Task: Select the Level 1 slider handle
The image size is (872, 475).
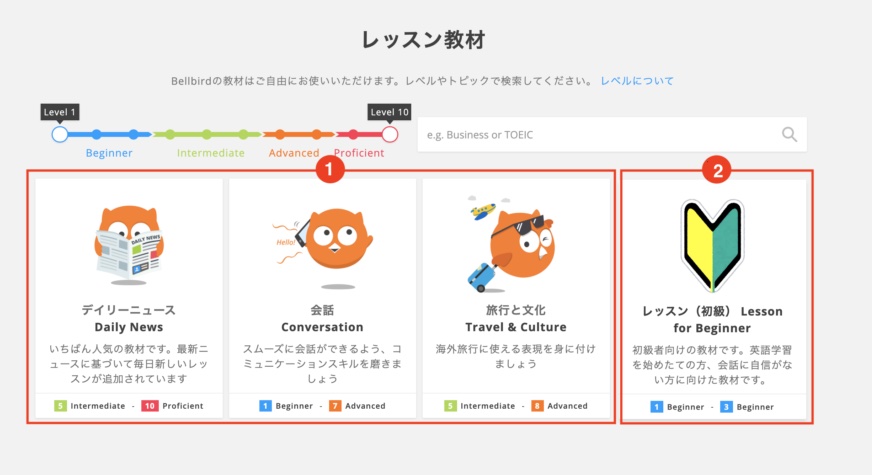Action: (60, 134)
